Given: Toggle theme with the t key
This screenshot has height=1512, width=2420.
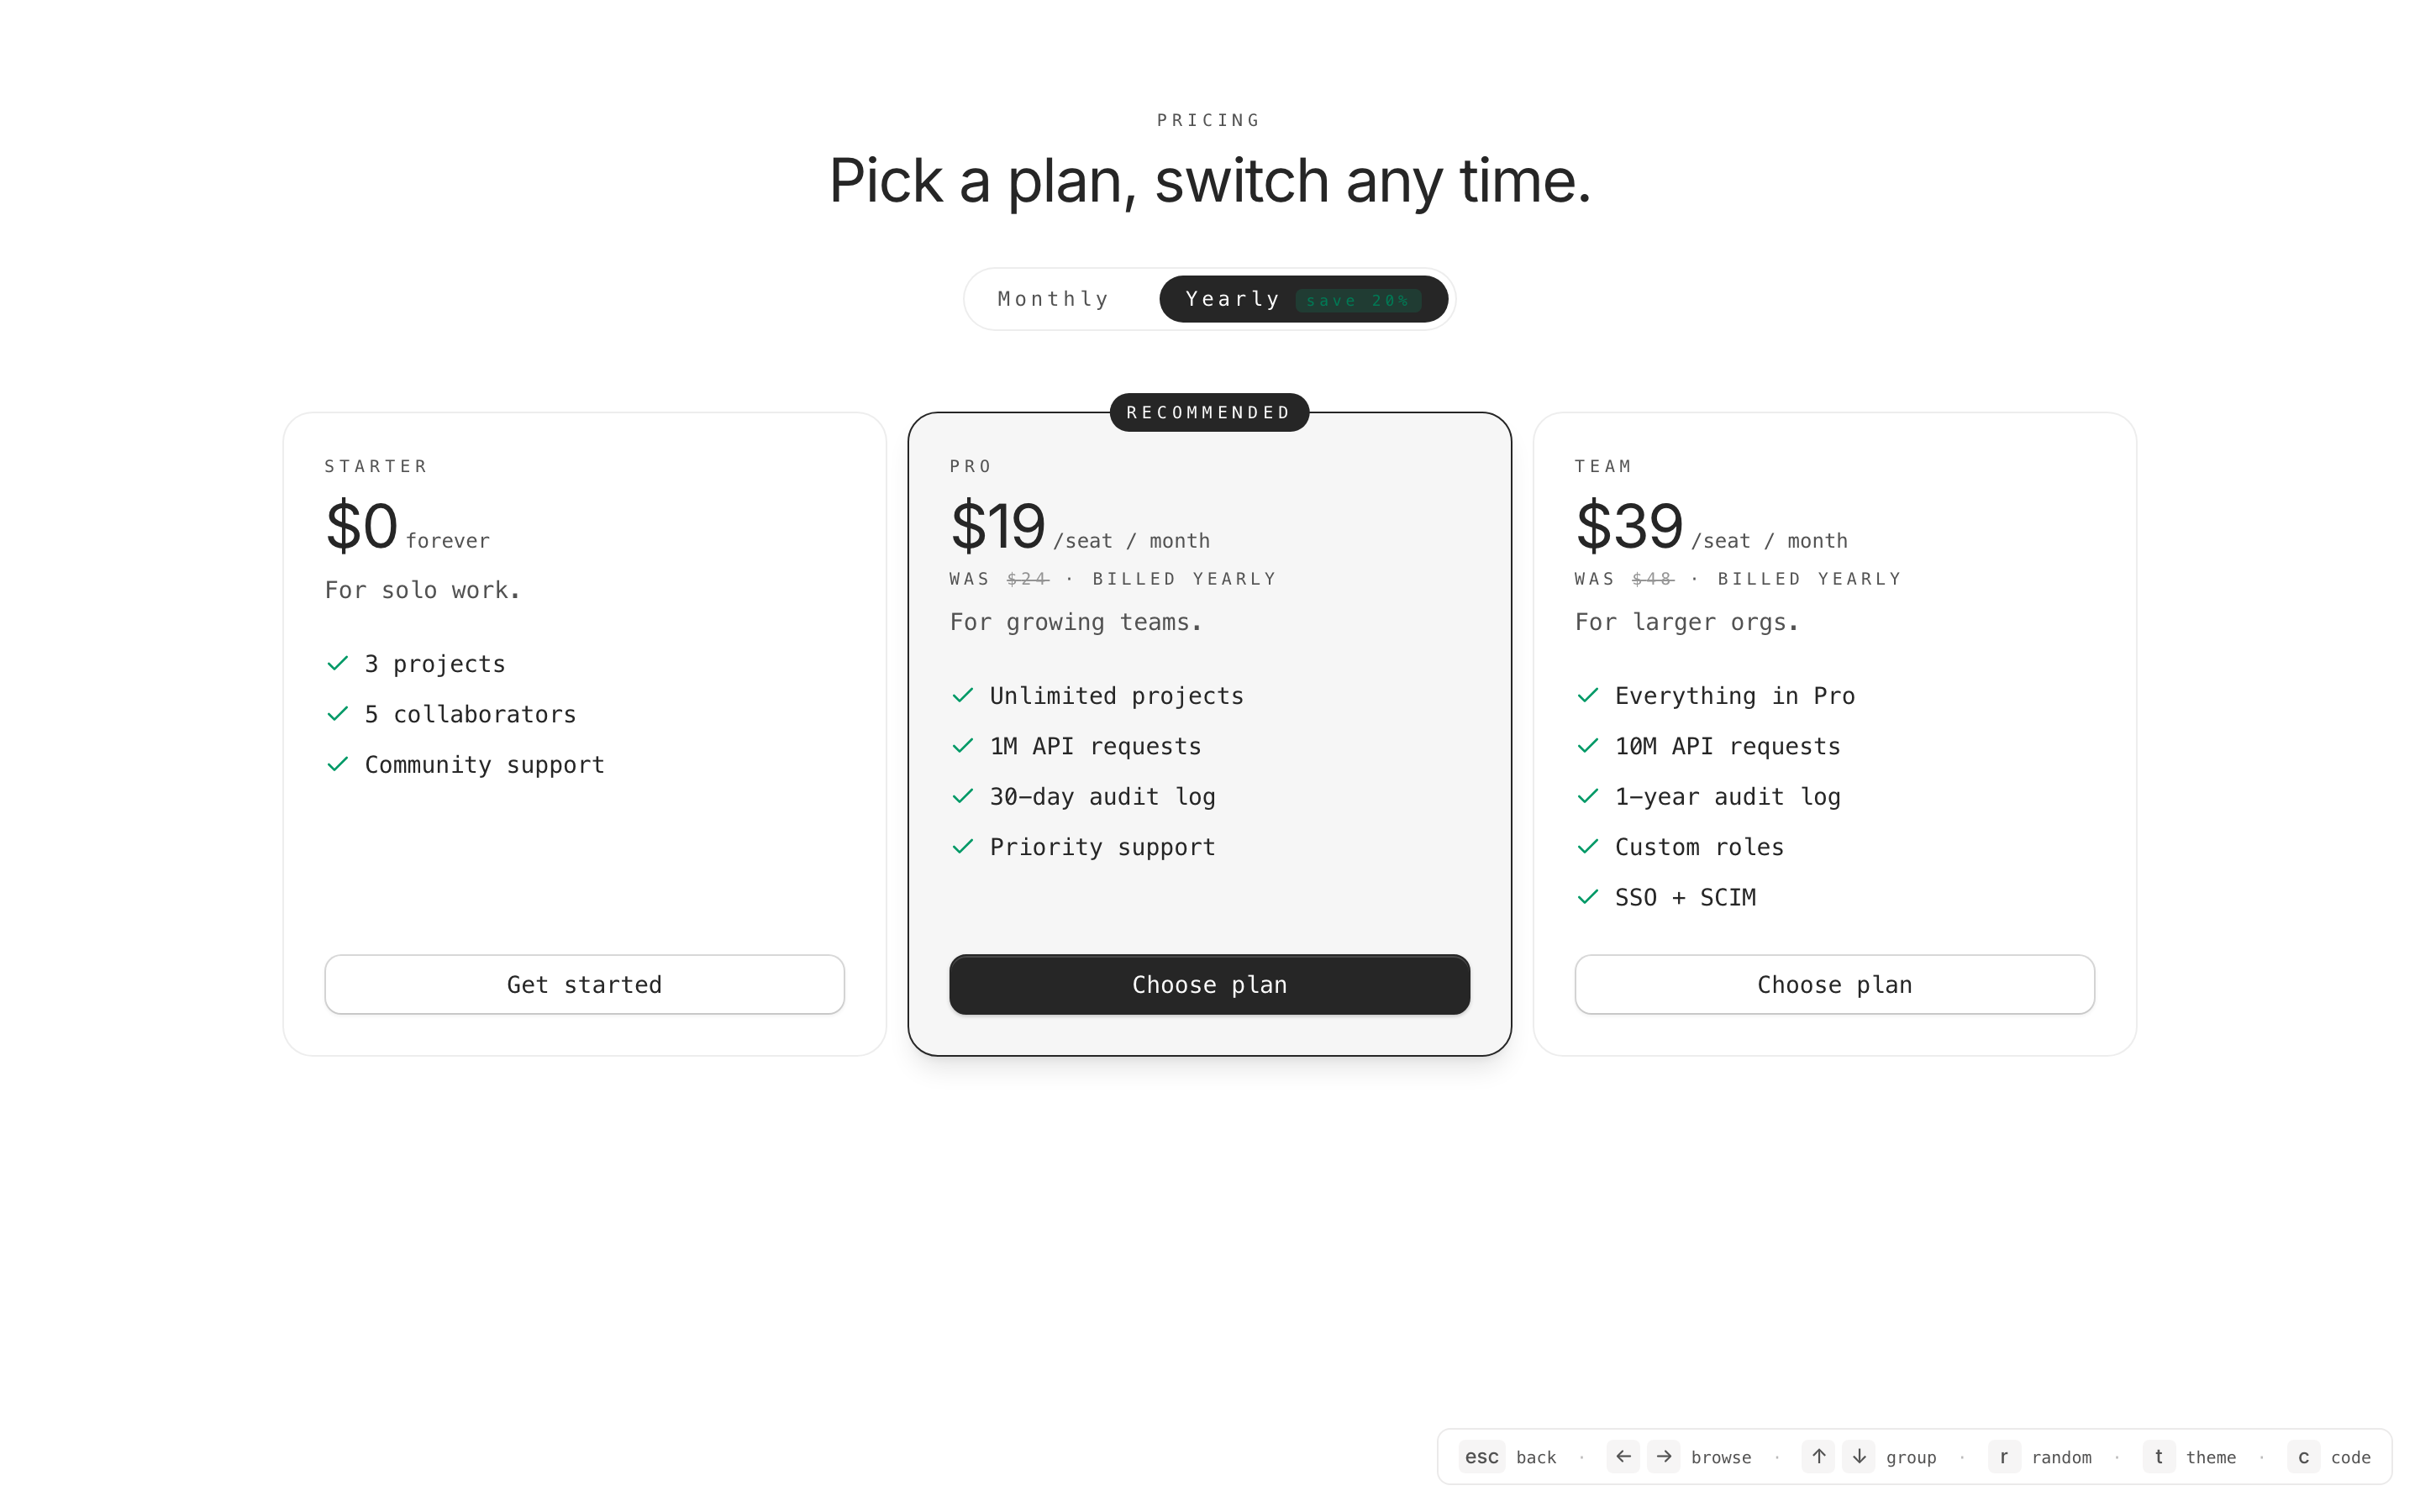Looking at the screenshot, I should [2158, 1457].
